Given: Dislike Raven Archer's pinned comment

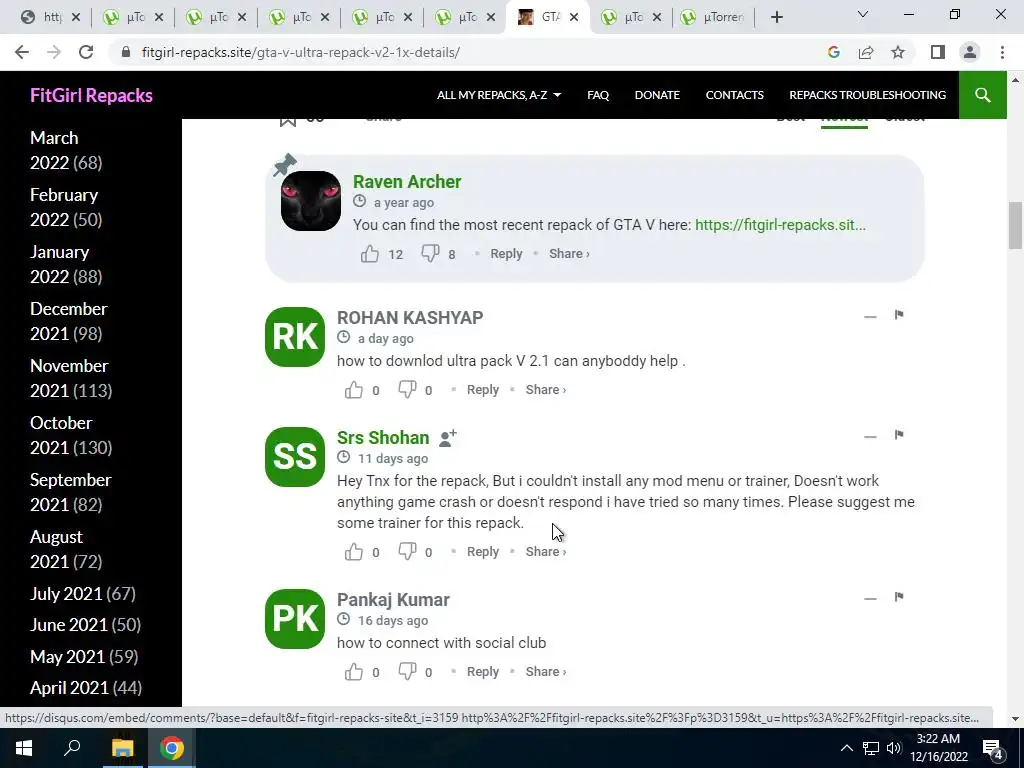Looking at the screenshot, I should [430, 254].
